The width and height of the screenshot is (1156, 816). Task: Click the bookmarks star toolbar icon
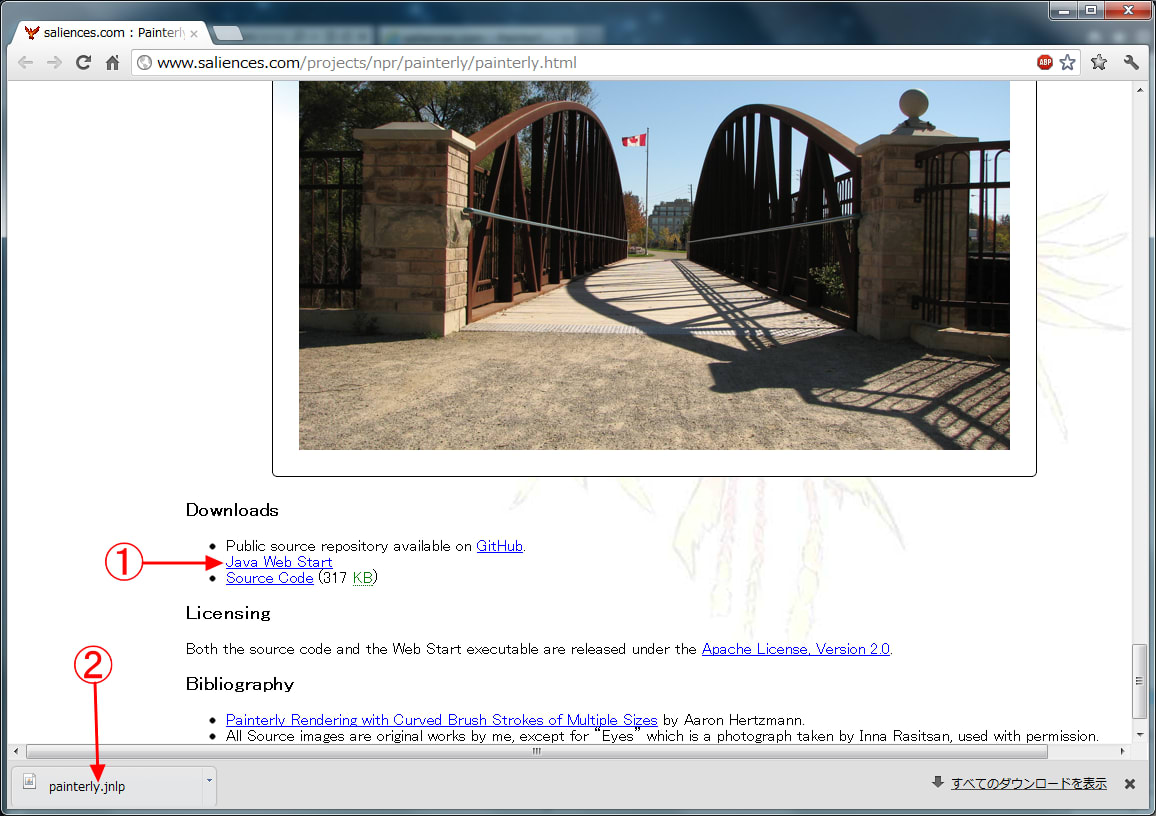click(1099, 62)
